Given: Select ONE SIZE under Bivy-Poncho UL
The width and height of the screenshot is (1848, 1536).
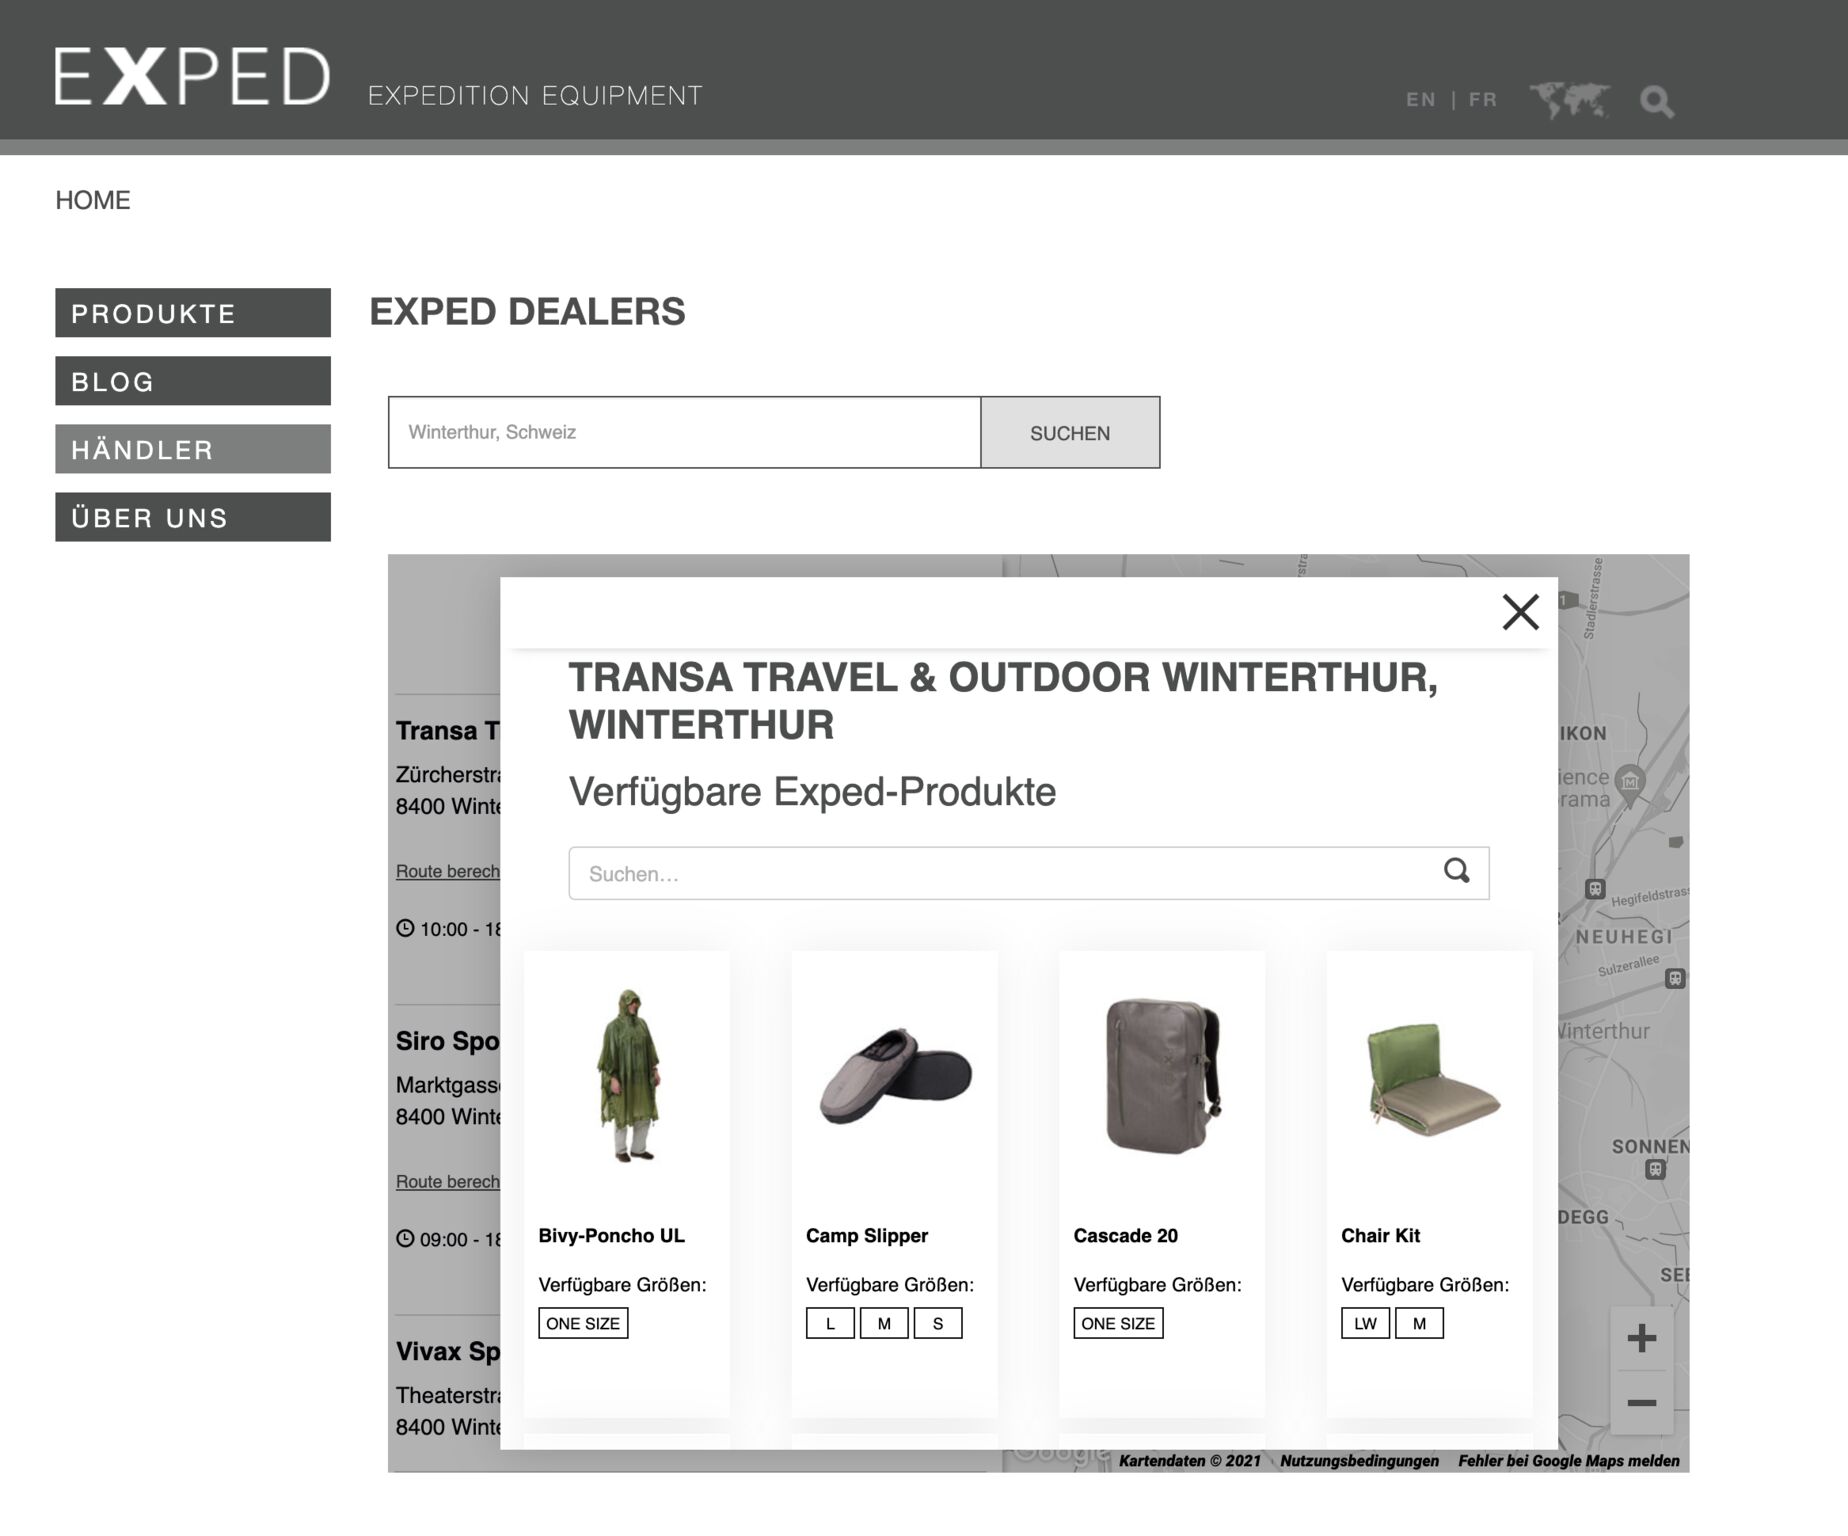Looking at the screenshot, I should point(583,1323).
